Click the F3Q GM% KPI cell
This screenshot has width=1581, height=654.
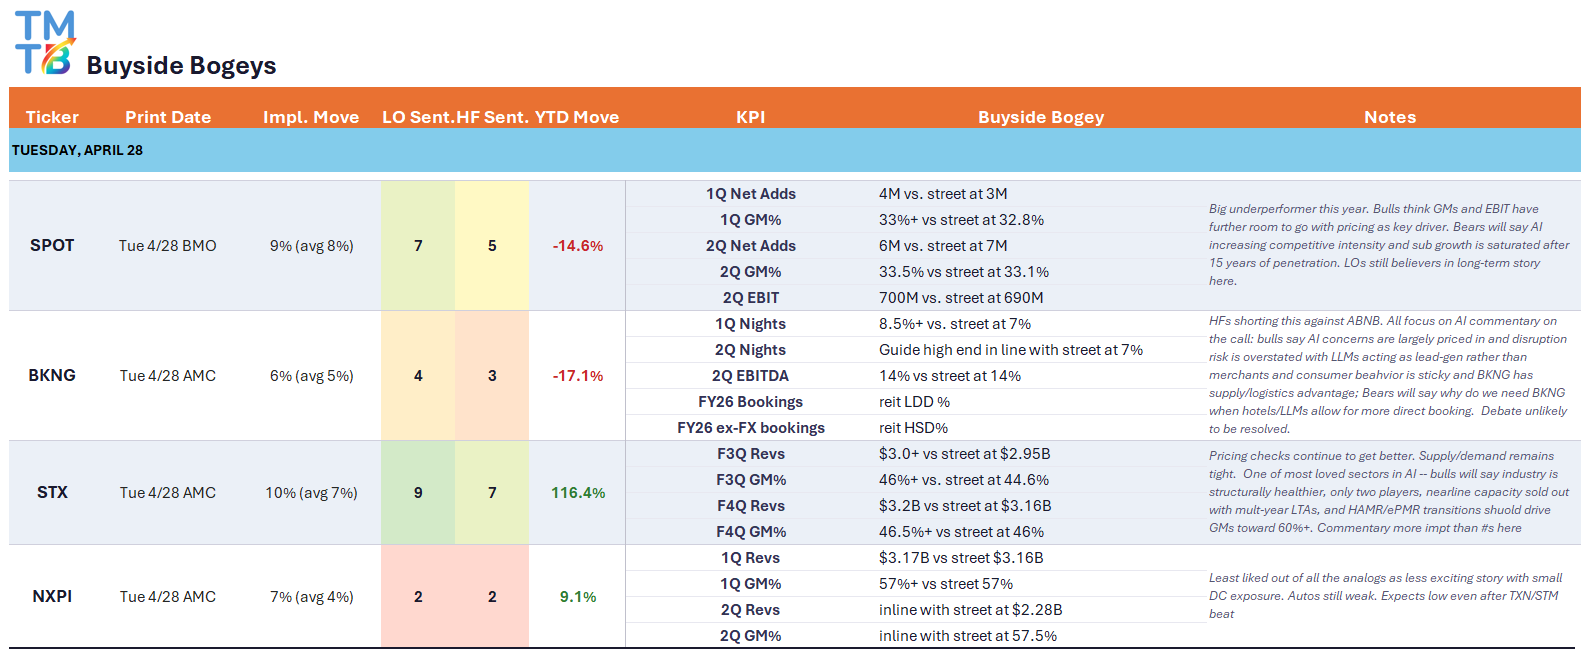tap(751, 479)
